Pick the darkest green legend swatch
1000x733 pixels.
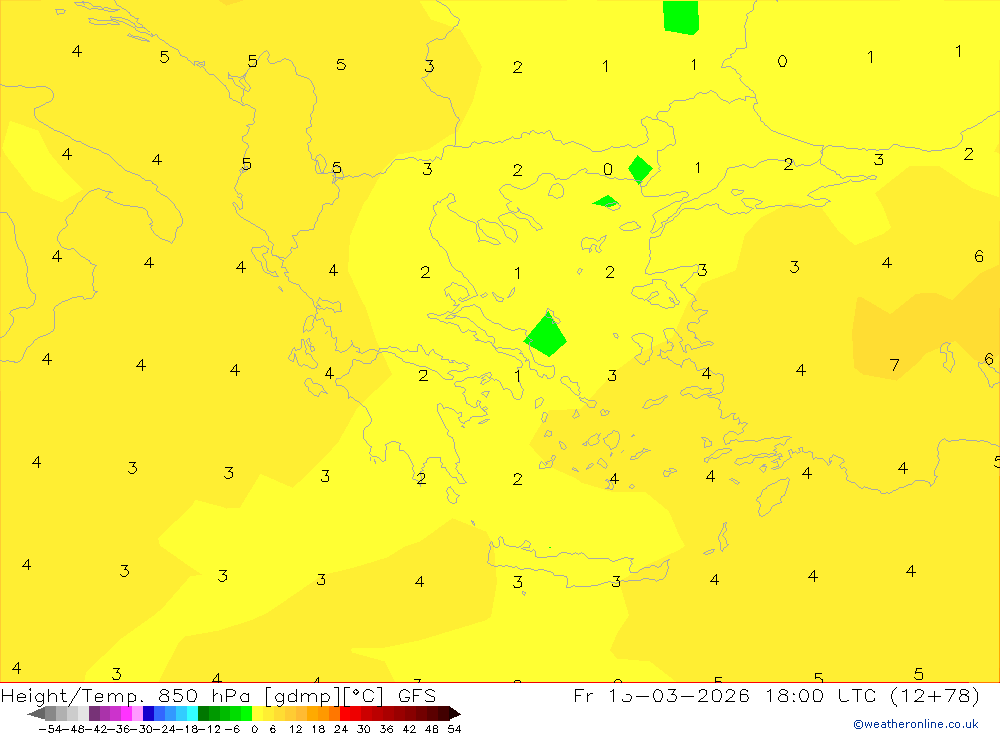pos(203,713)
